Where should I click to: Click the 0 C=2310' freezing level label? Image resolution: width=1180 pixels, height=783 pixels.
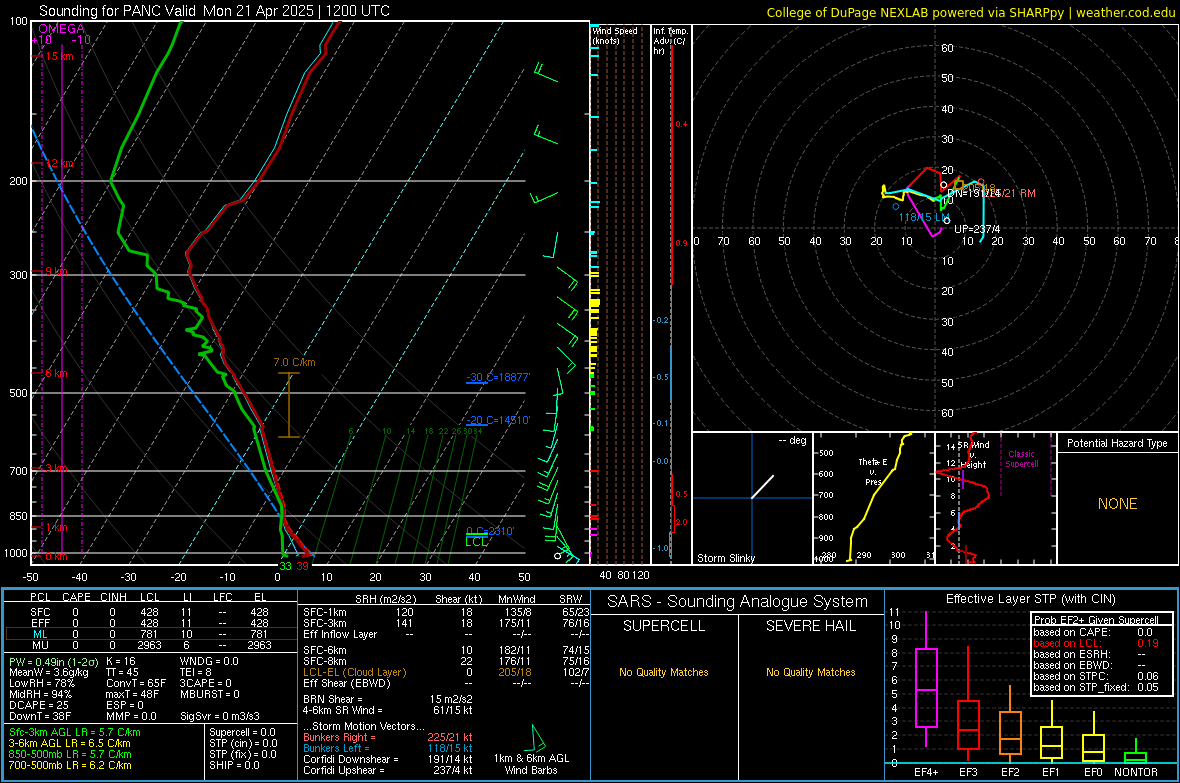(x=490, y=531)
